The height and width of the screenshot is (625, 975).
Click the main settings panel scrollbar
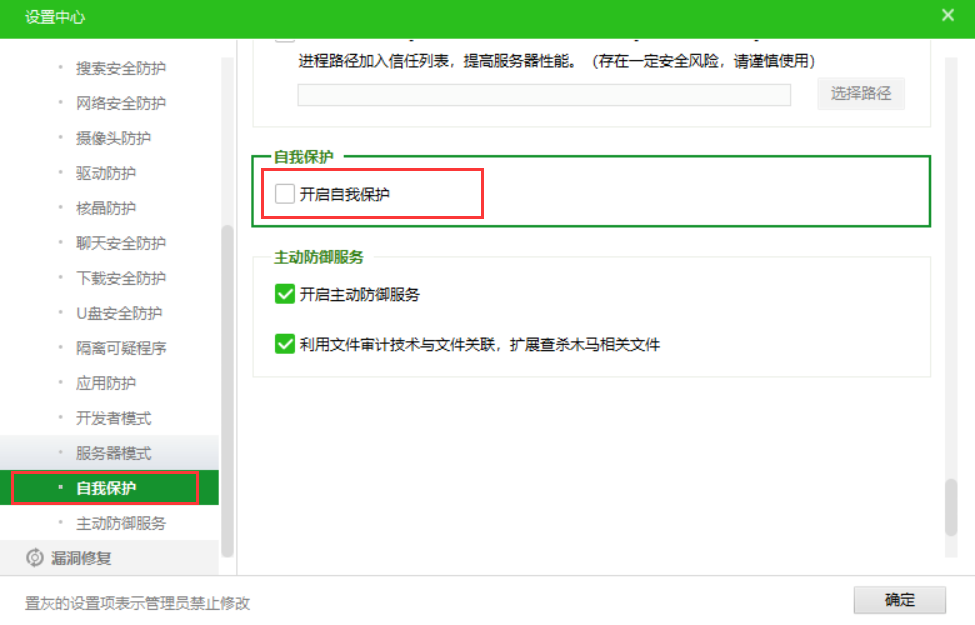950,509
